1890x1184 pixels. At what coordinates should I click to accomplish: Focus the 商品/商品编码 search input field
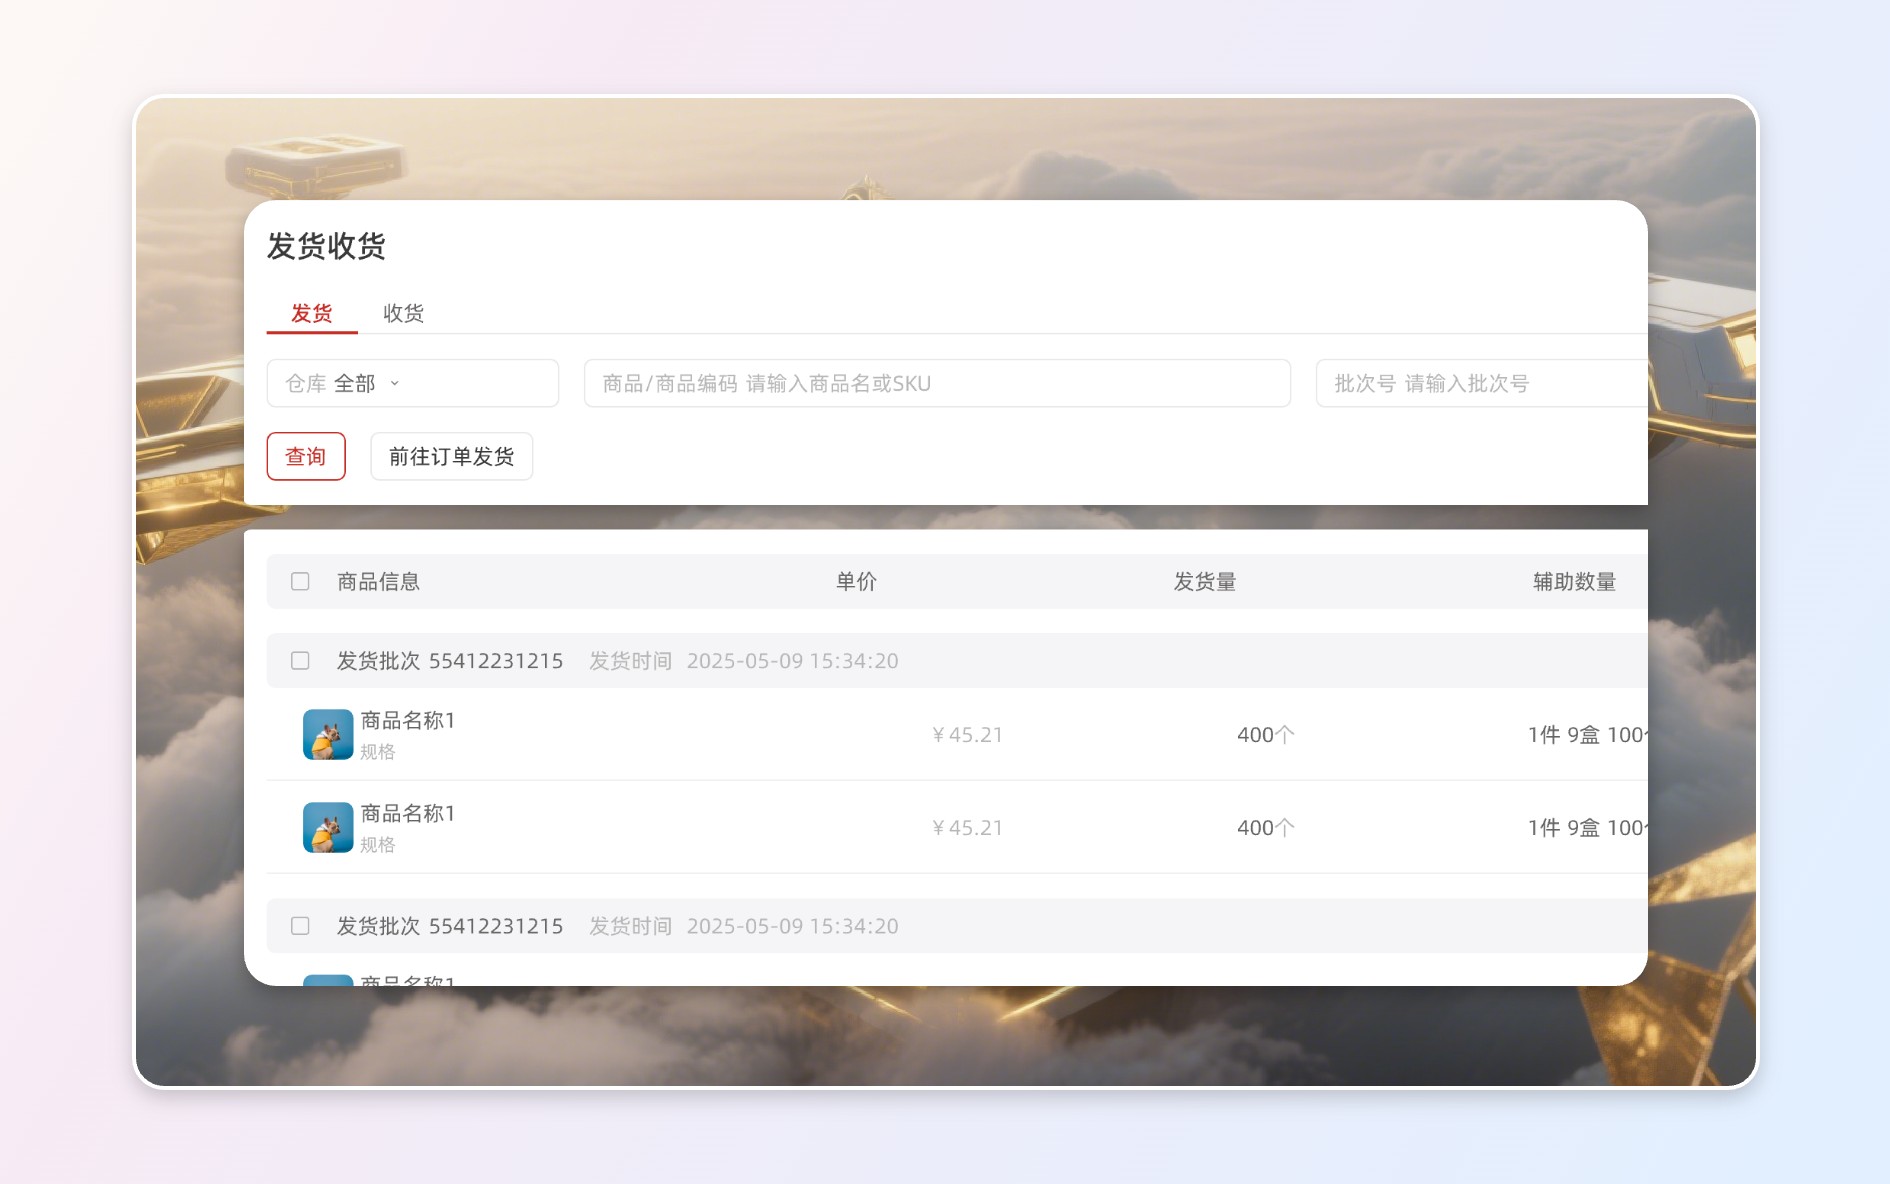coord(936,383)
